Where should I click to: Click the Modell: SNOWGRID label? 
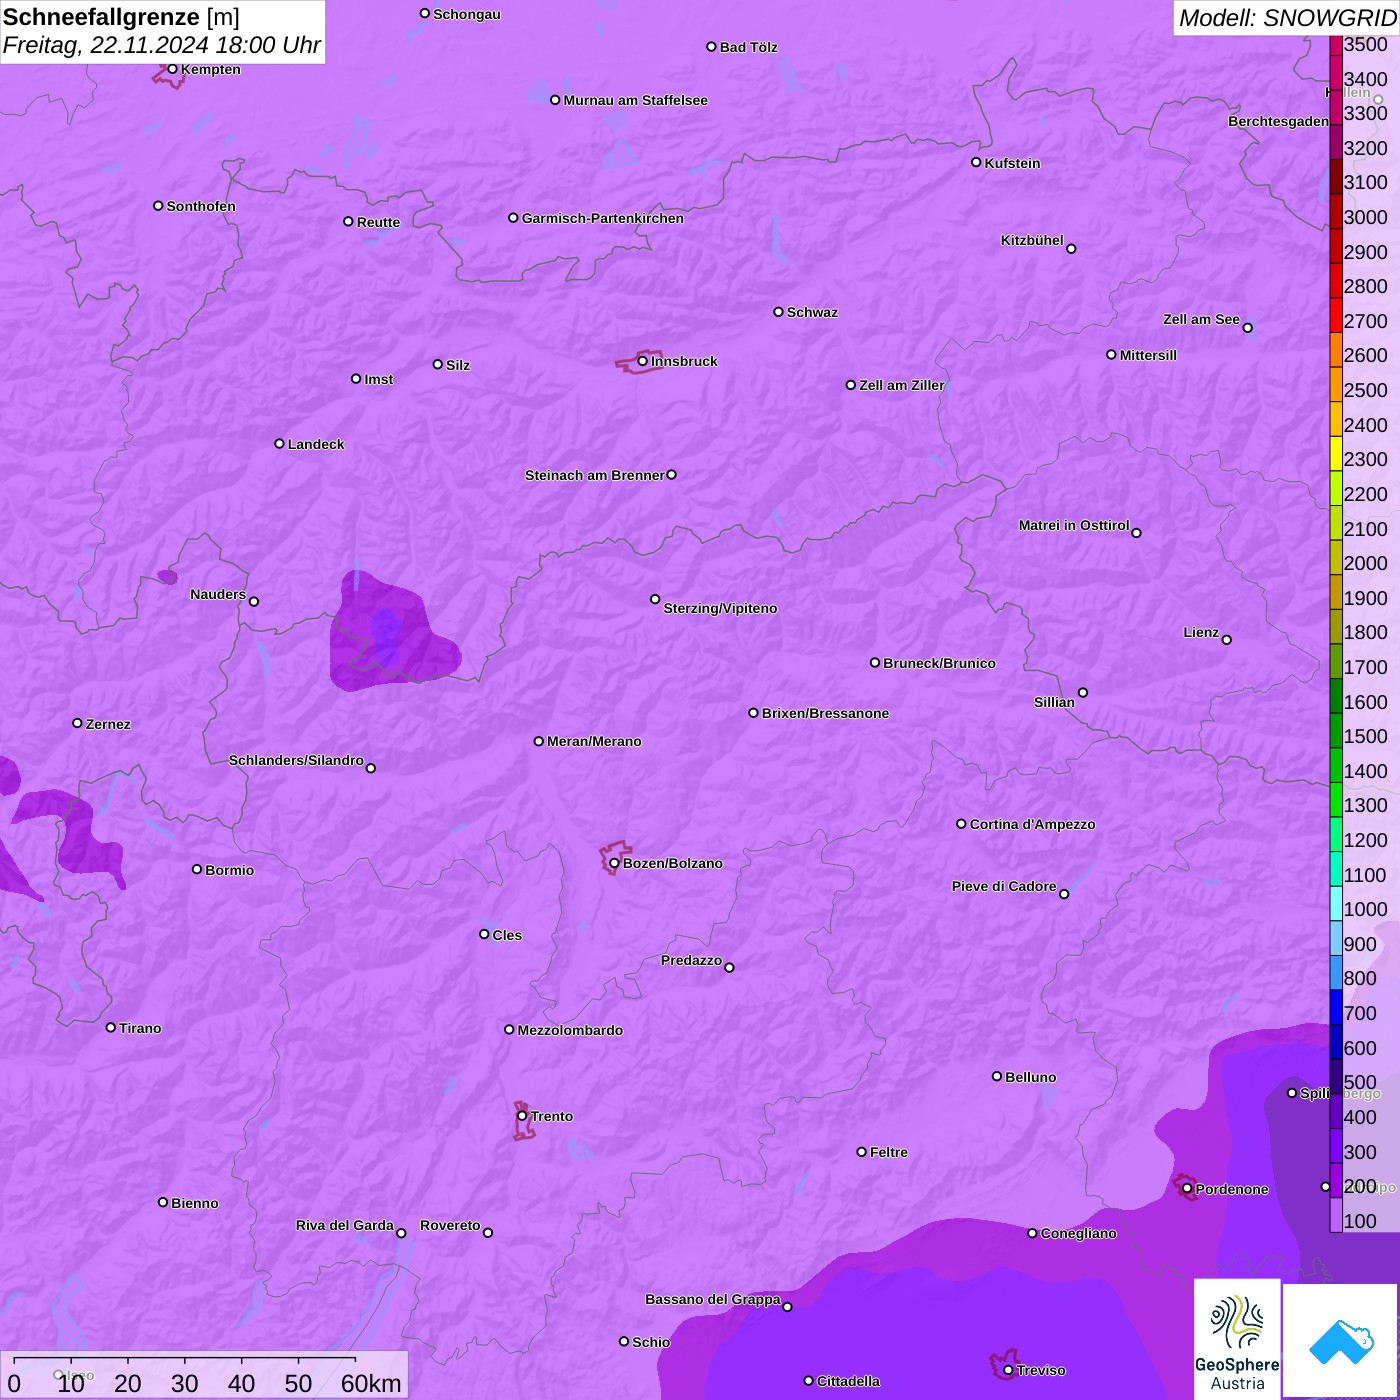pyautogui.click(x=1286, y=18)
